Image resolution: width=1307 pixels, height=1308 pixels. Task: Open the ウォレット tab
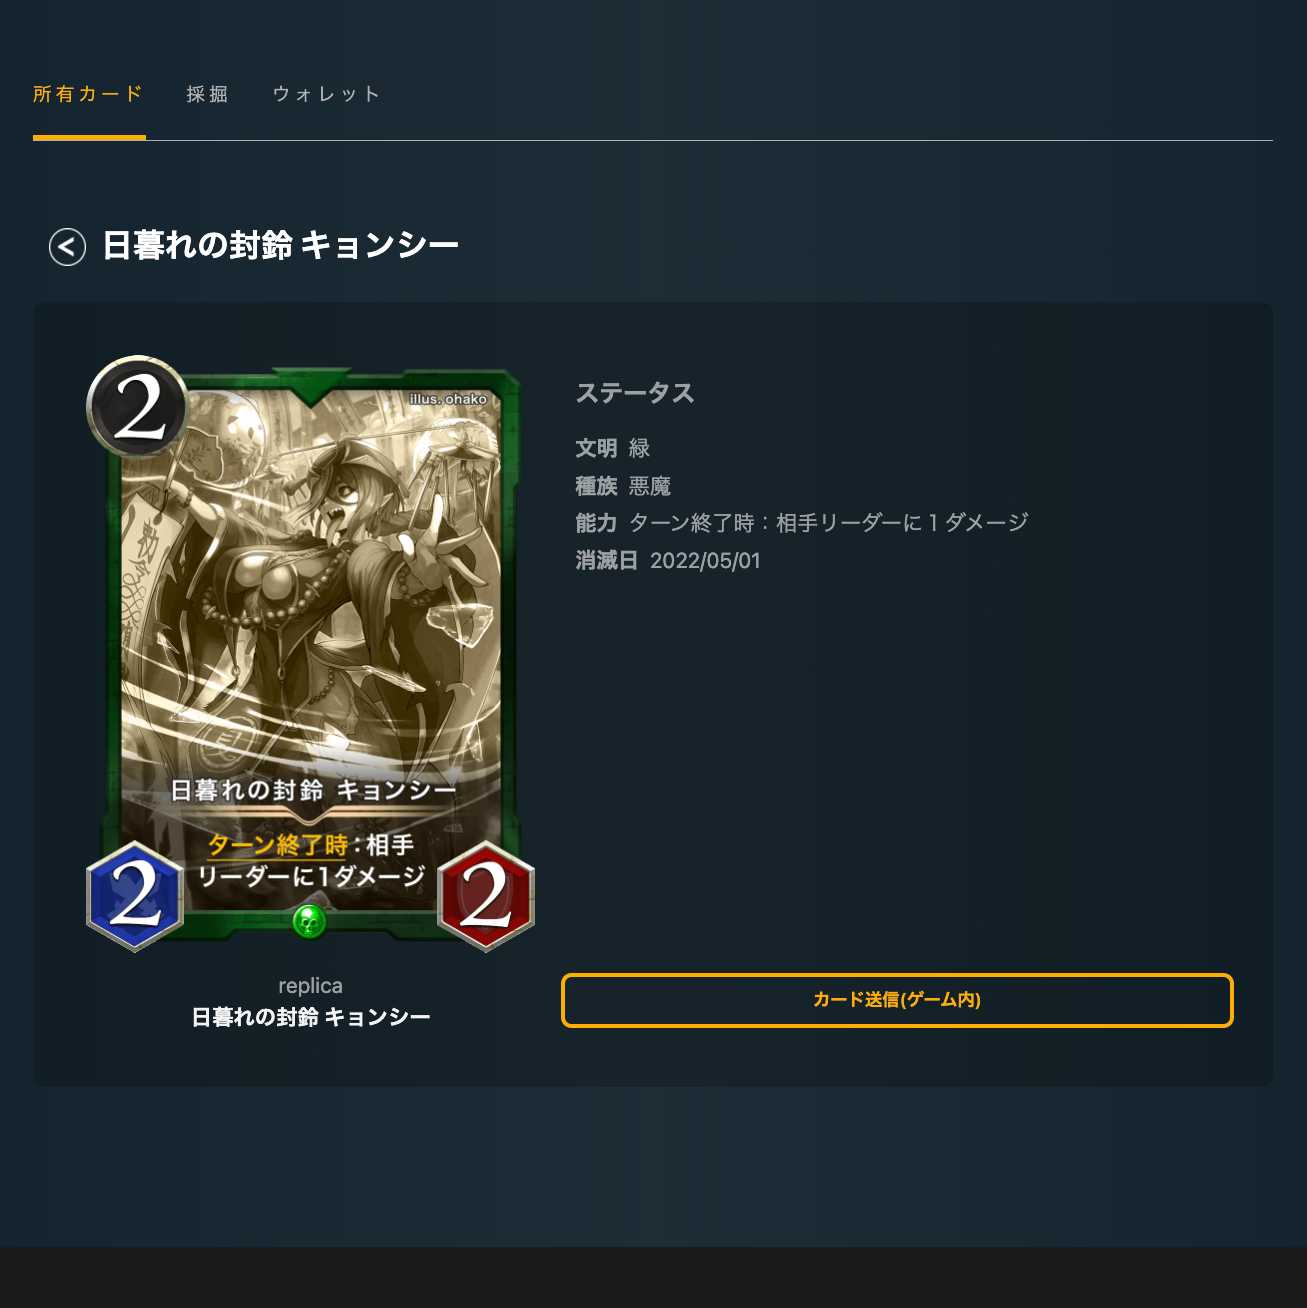coord(327,94)
